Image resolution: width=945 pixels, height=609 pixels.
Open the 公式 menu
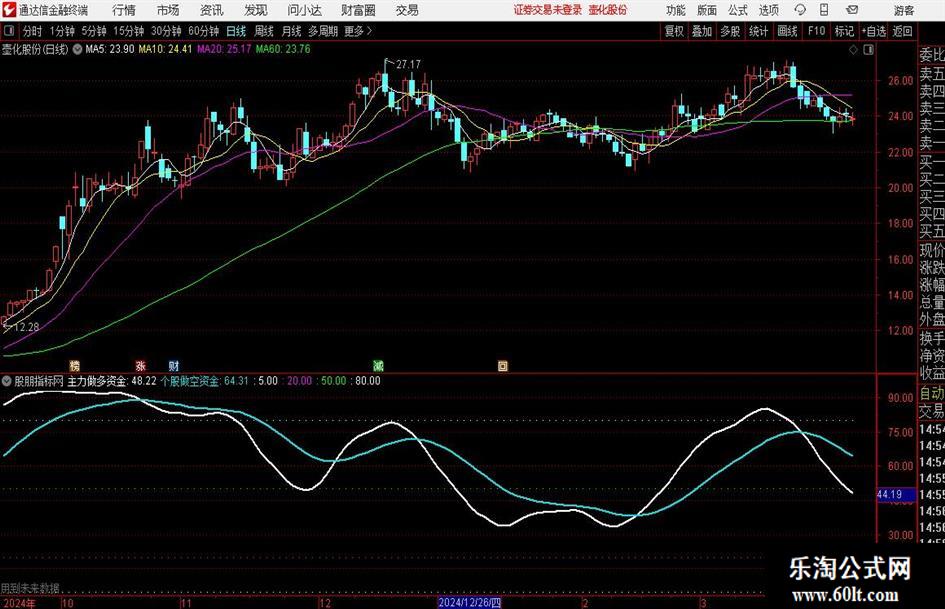tap(738, 10)
